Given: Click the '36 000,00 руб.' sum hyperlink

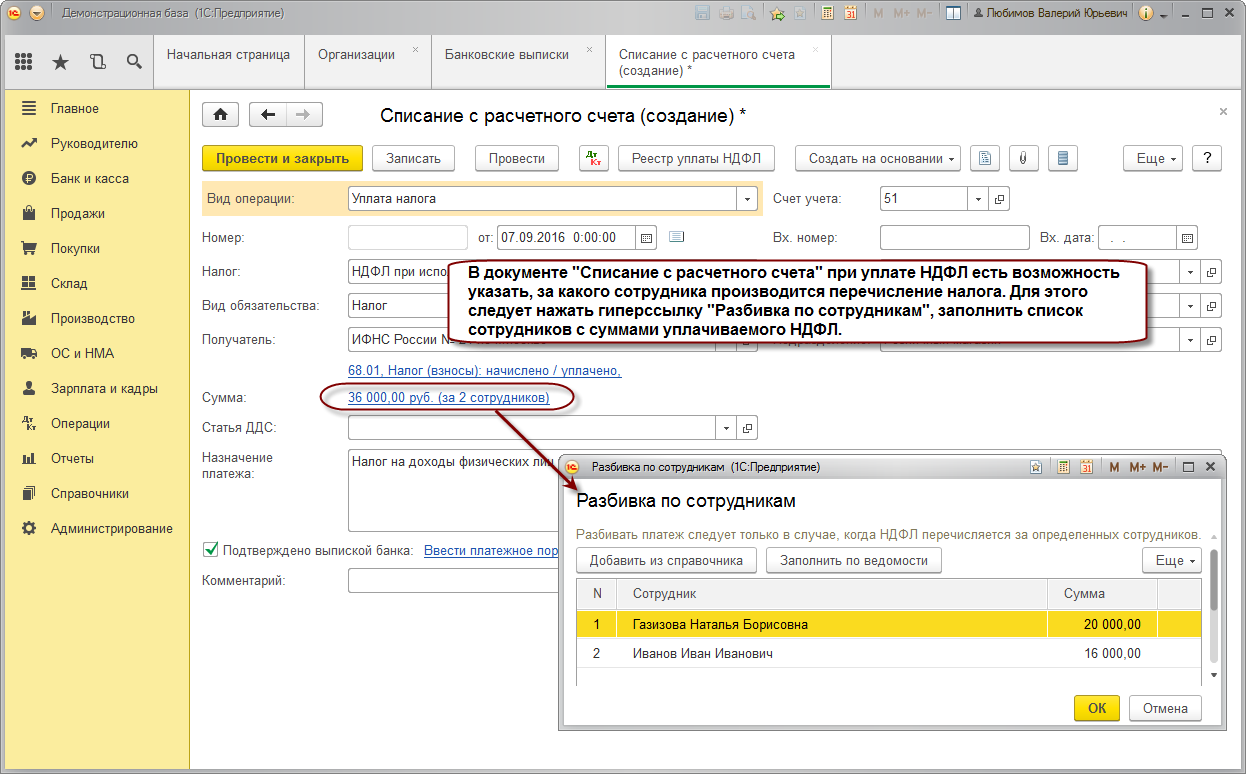Looking at the screenshot, I should [448, 398].
